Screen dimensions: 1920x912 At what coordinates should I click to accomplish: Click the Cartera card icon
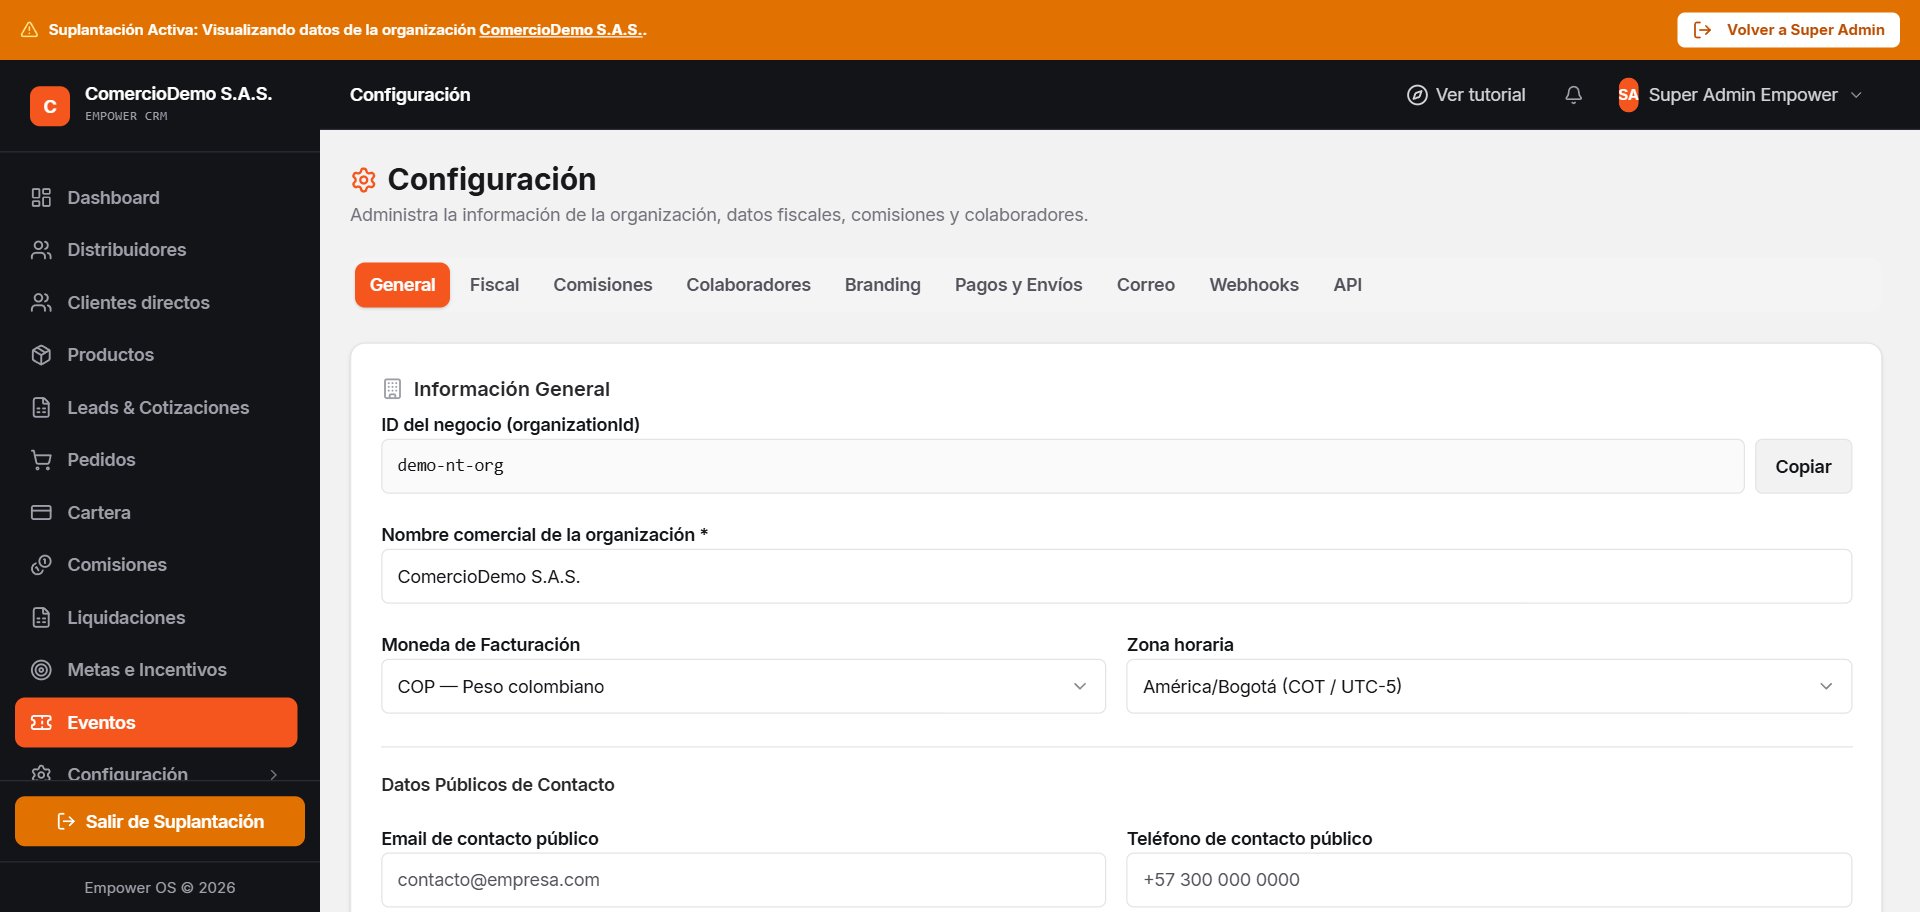[x=41, y=513]
